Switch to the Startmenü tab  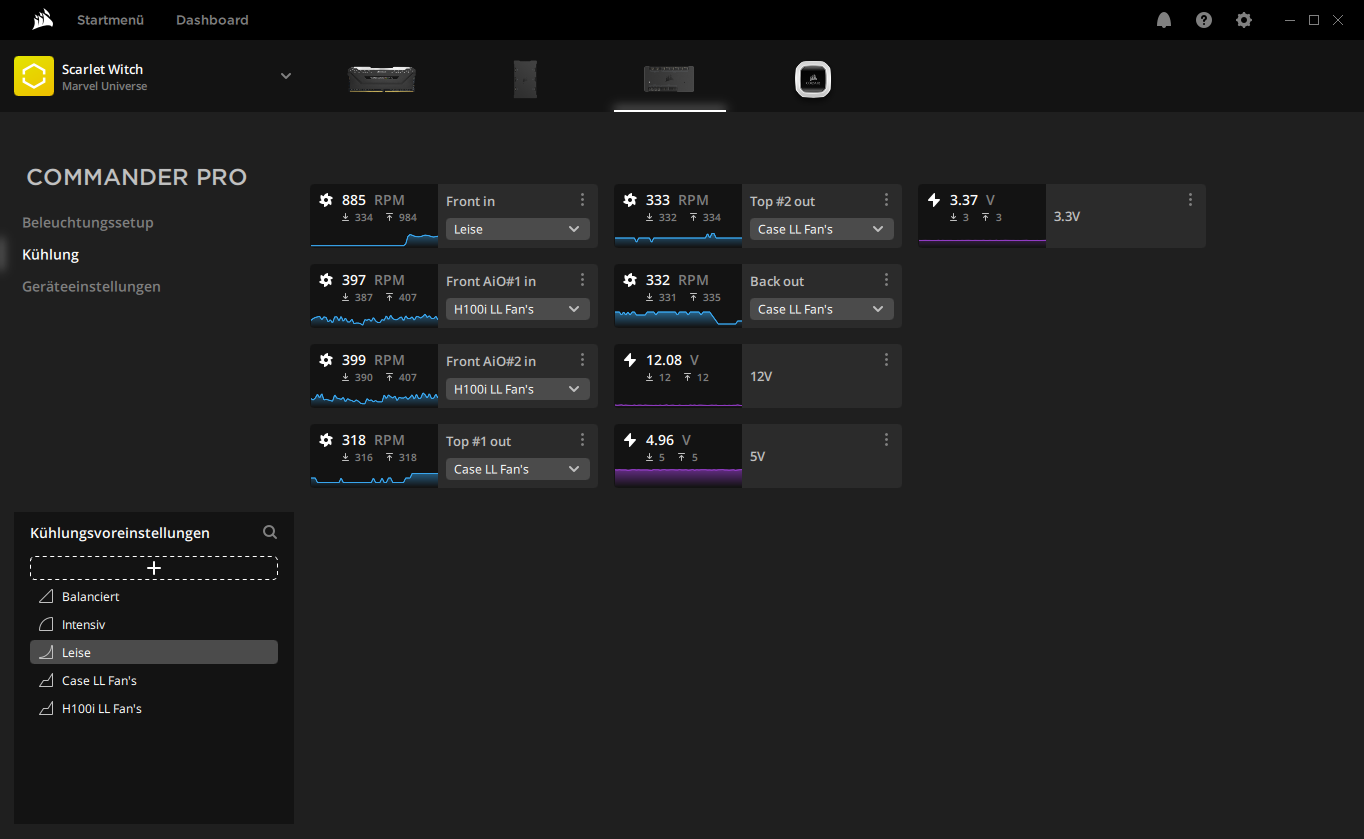click(110, 20)
